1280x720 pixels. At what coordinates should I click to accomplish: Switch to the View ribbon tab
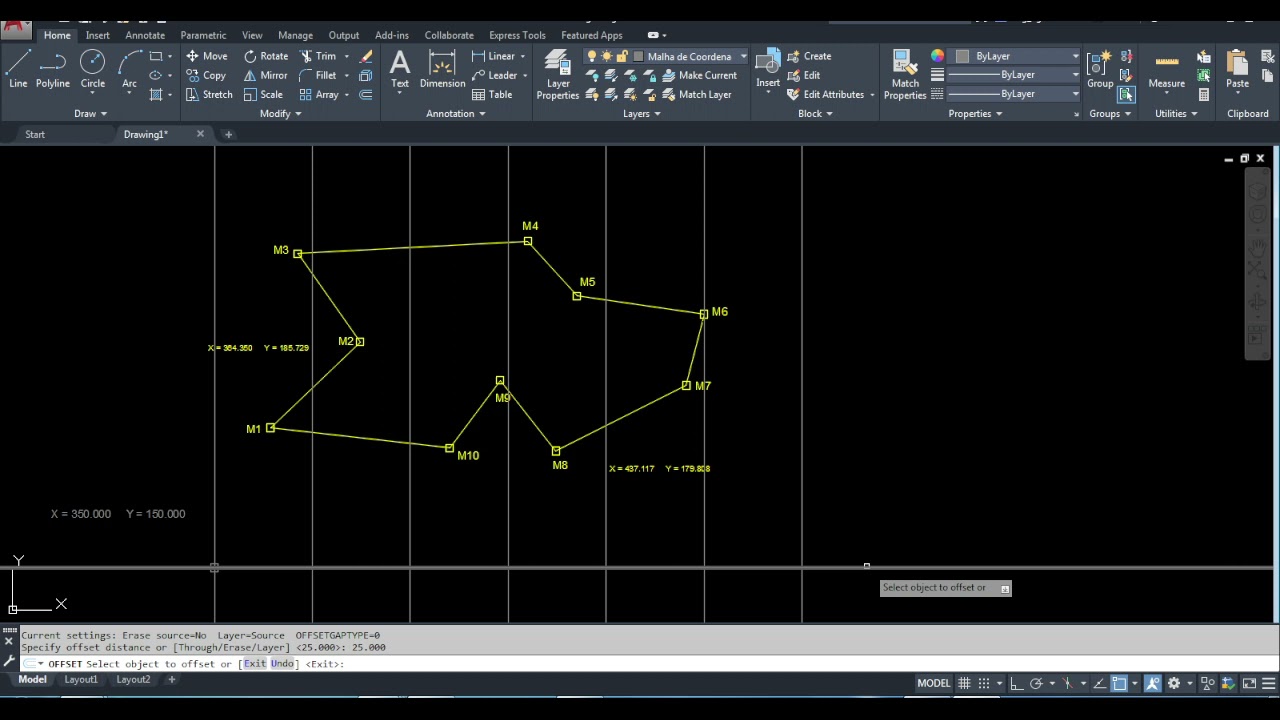(x=252, y=35)
